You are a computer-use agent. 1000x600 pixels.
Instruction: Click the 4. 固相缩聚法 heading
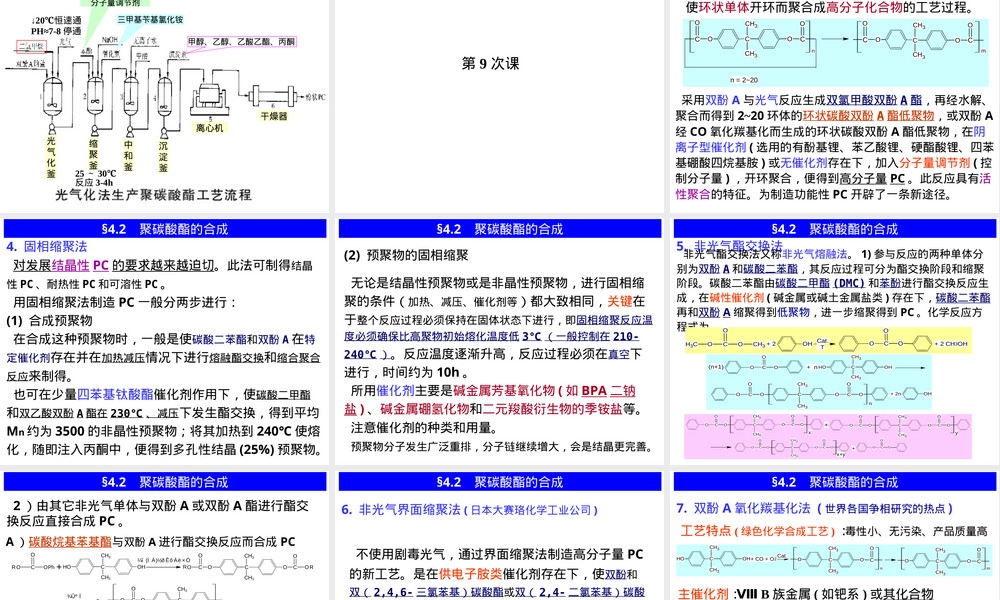point(47,247)
